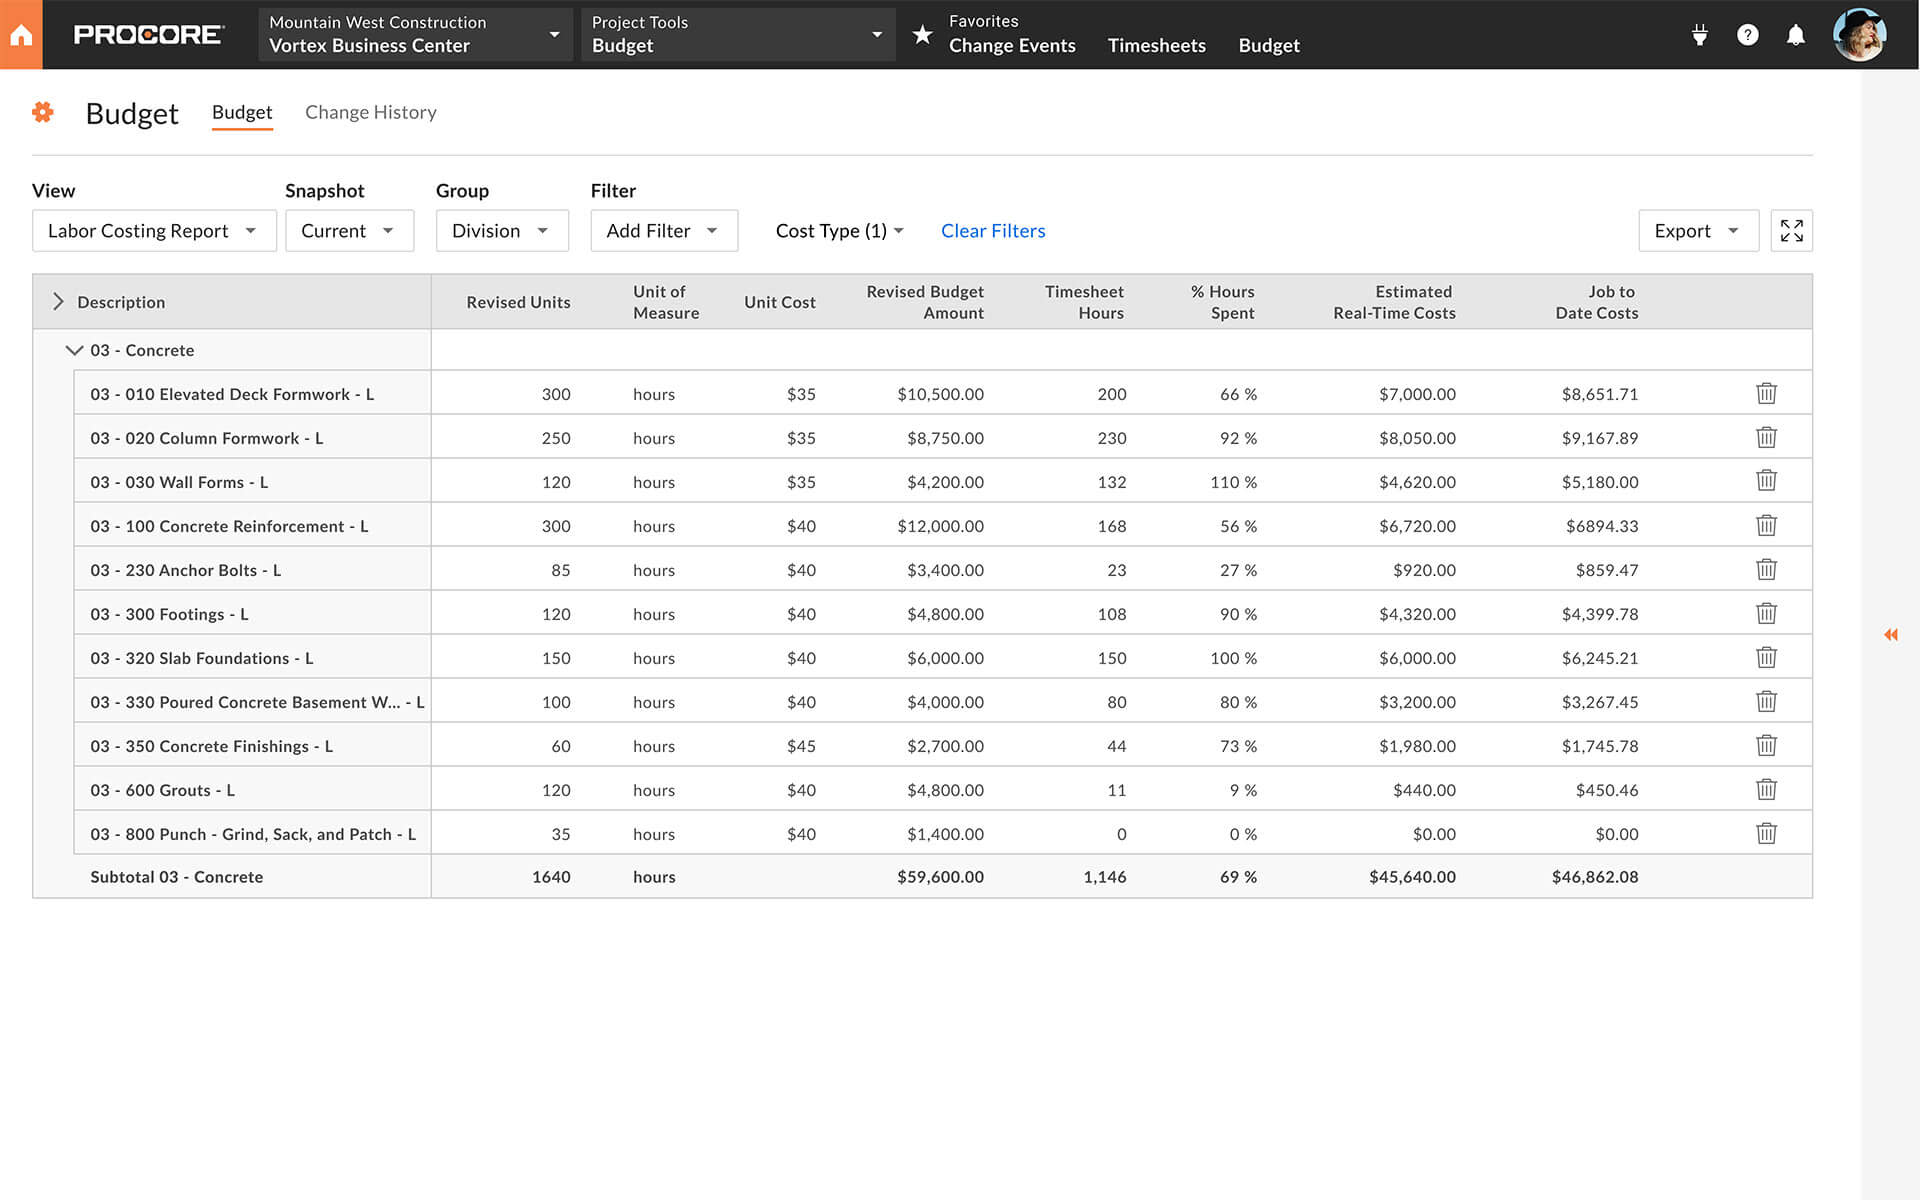The width and height of the screenshot is (1920, 1200).
Task: Click the Description column header expander
Action: [x=58, y=301]
